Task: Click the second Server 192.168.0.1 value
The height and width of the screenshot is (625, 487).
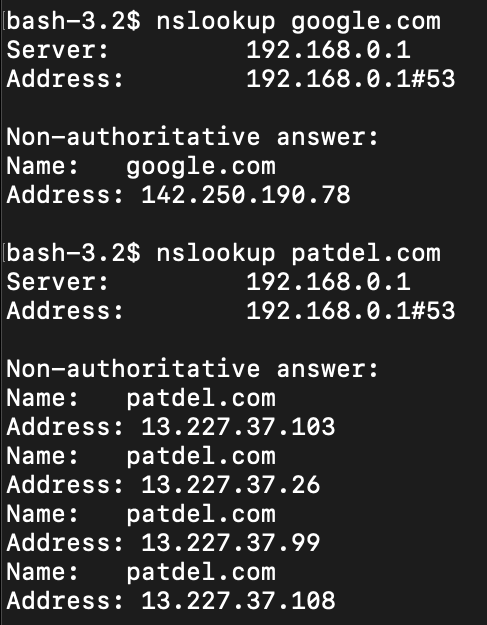Action: [328, 282]
